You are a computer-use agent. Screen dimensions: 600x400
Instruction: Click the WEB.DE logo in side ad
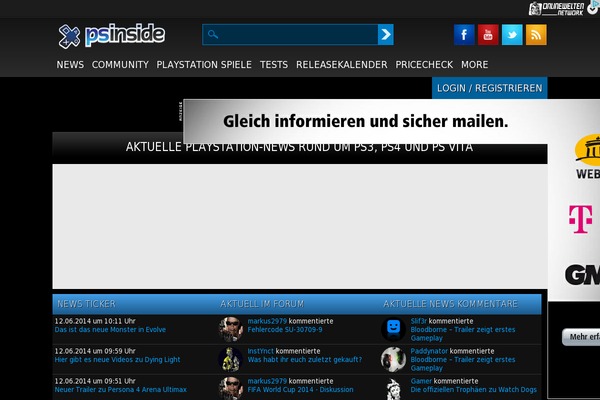coord(587,157)
